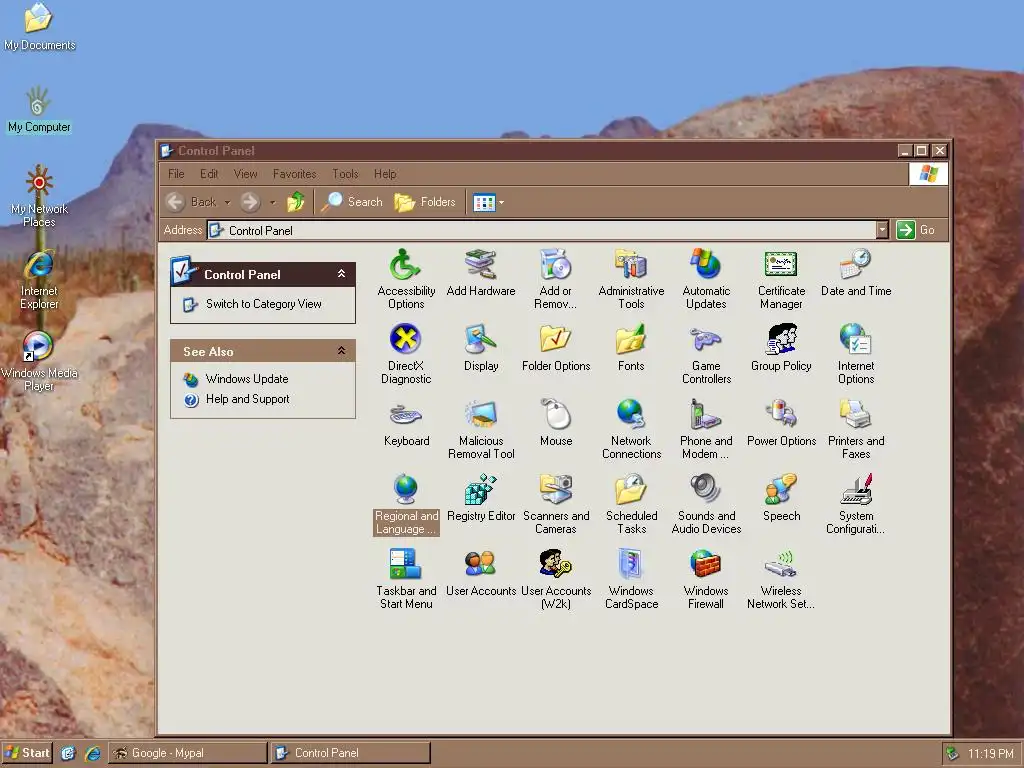Screen dimensions: 1024x768
Task: Open the File menu
Action: coord(176,174)
